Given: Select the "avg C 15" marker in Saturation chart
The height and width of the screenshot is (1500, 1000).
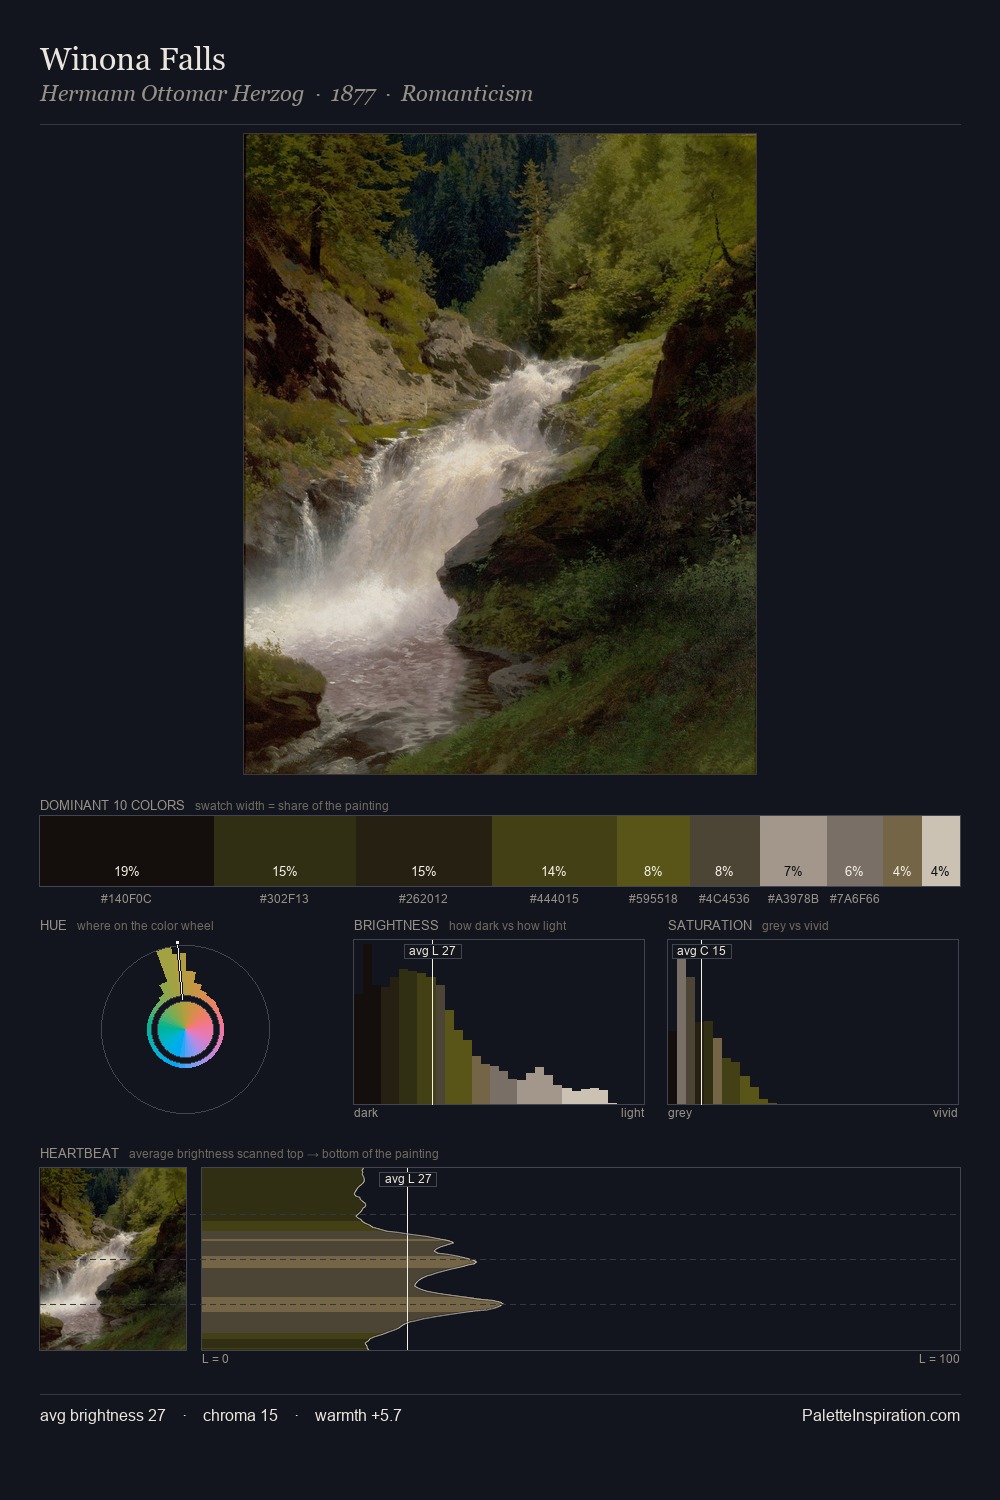Looking at the screenshot, I should point(702,951).
